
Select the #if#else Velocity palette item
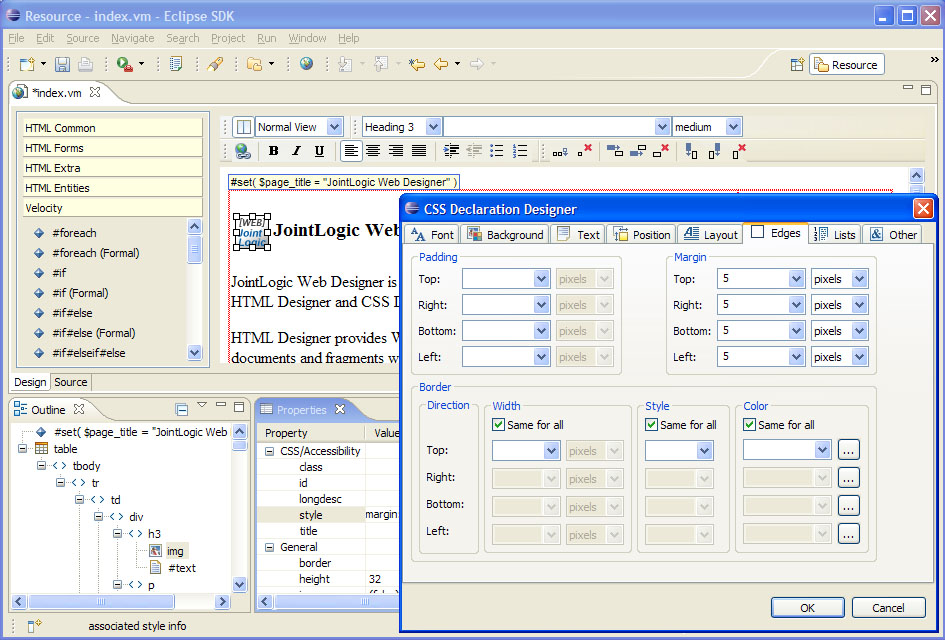tap(72, 313)
